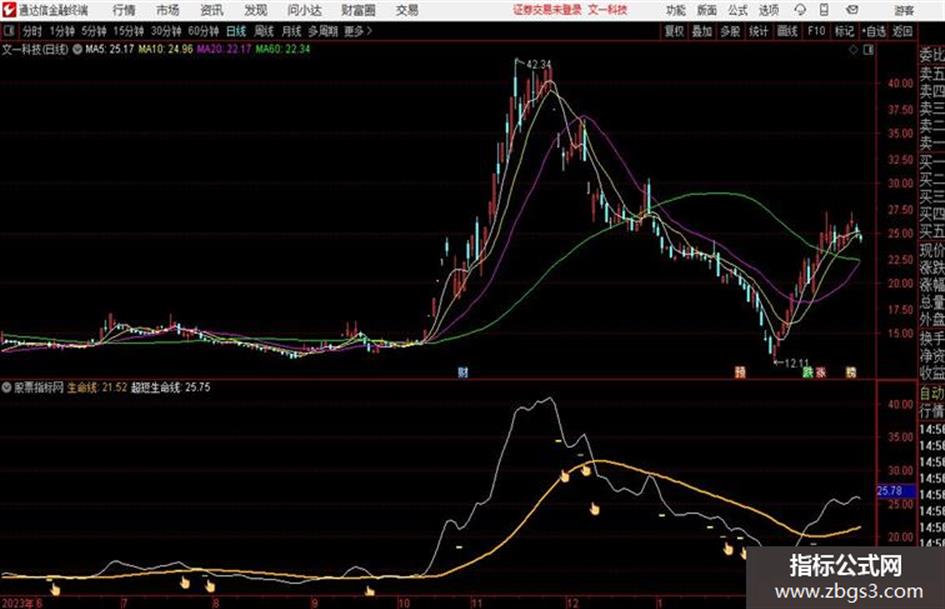The height and width of the screenshot is (609, 945).
Task: Switch to 15分钟 period tab
Action: (x=128, y=31)
